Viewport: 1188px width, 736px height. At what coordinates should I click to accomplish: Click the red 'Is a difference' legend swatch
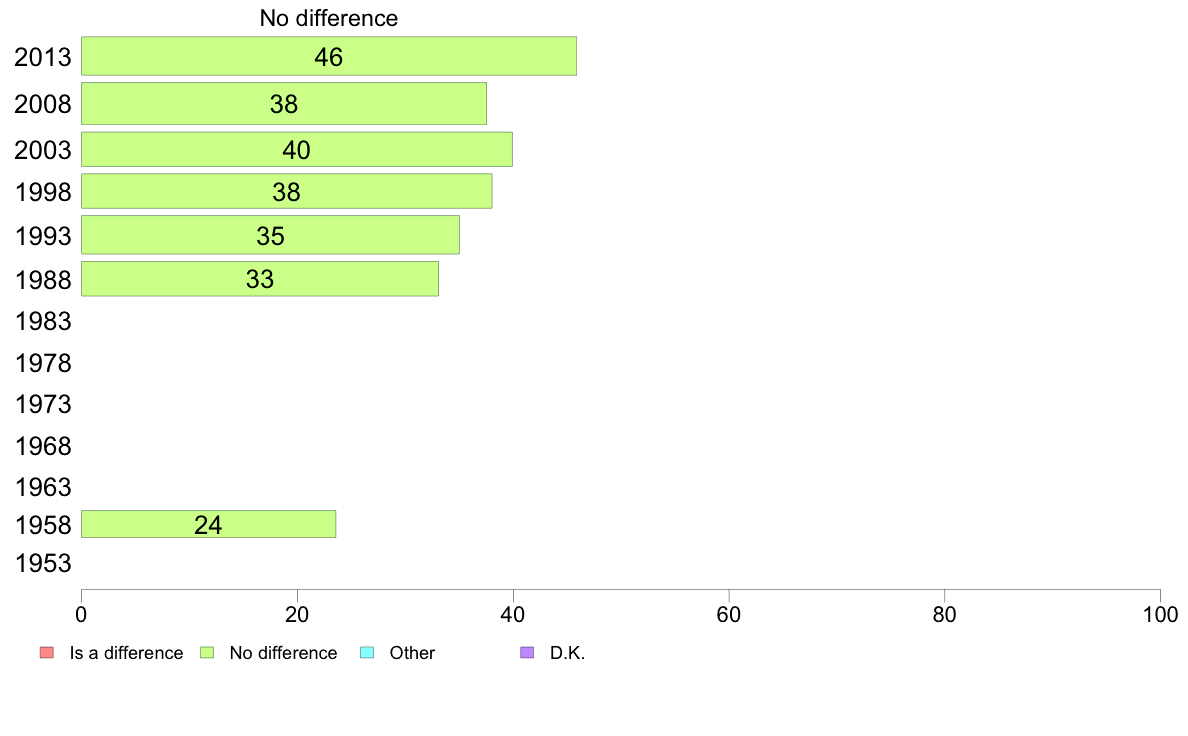point(47,653)
